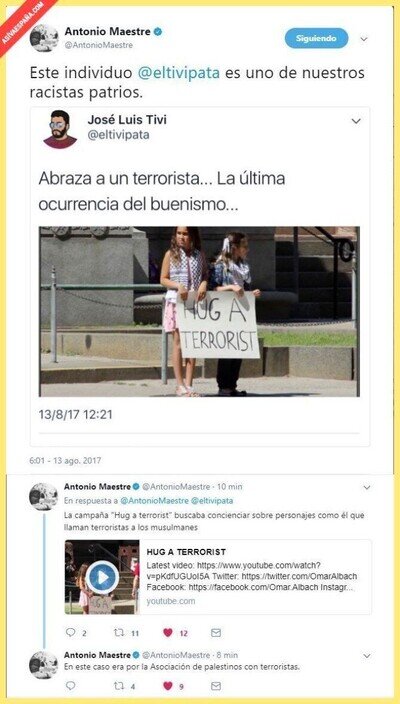Click the reply icon under the first reply tweet
This screenshot has width=400, height=704.
(70, 633)
